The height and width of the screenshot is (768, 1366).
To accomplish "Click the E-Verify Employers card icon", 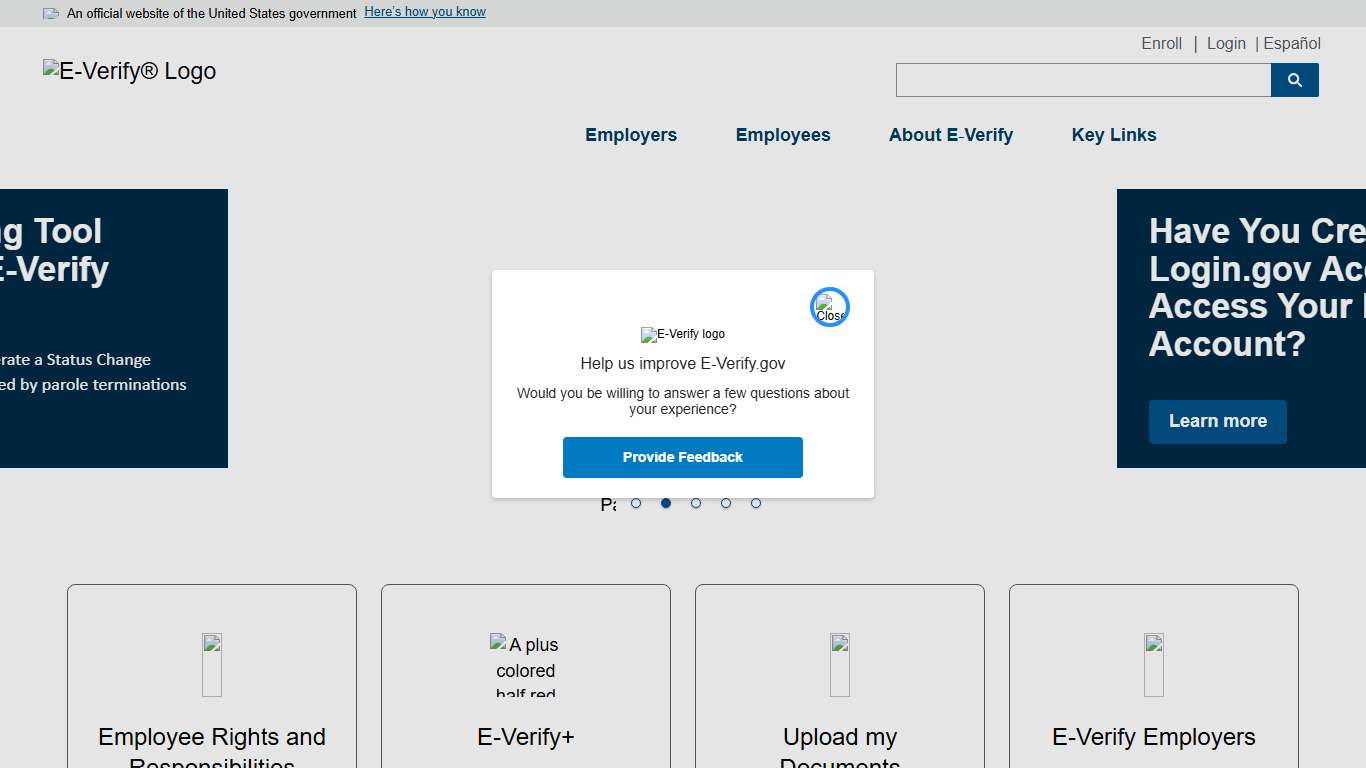I will point(1153,664).
